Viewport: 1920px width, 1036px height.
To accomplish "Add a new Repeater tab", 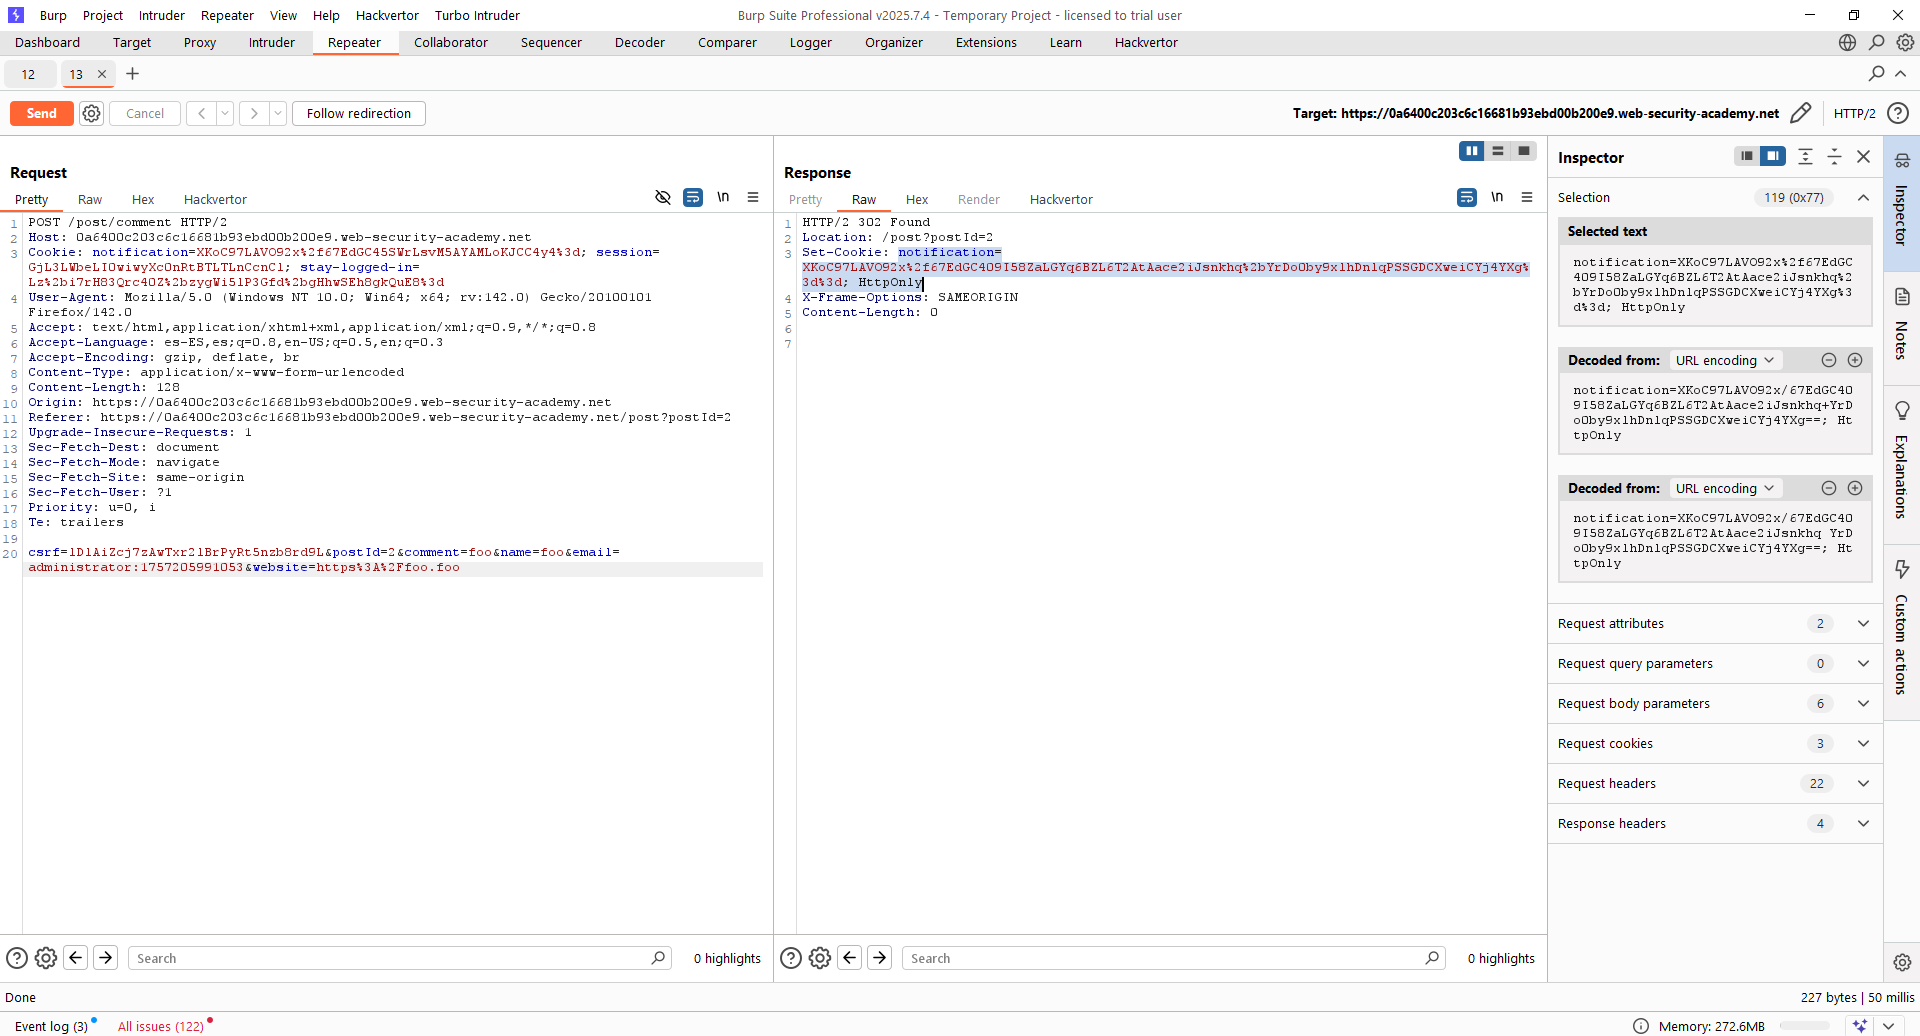I will point(132,74).
